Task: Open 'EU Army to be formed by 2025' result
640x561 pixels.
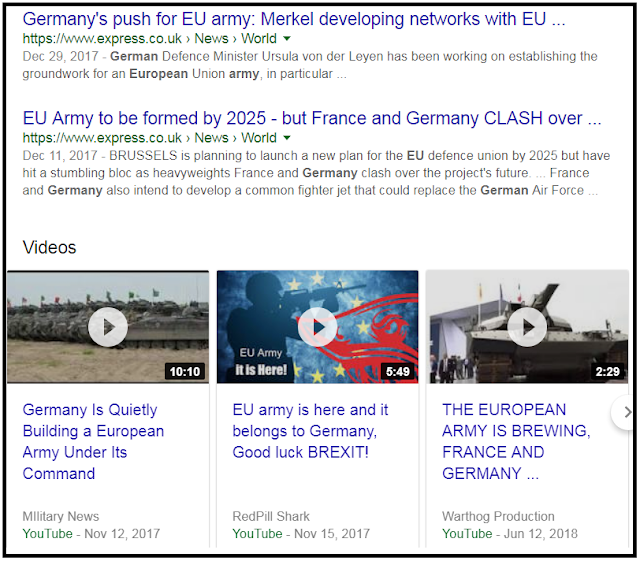Action: coord(312,118)
